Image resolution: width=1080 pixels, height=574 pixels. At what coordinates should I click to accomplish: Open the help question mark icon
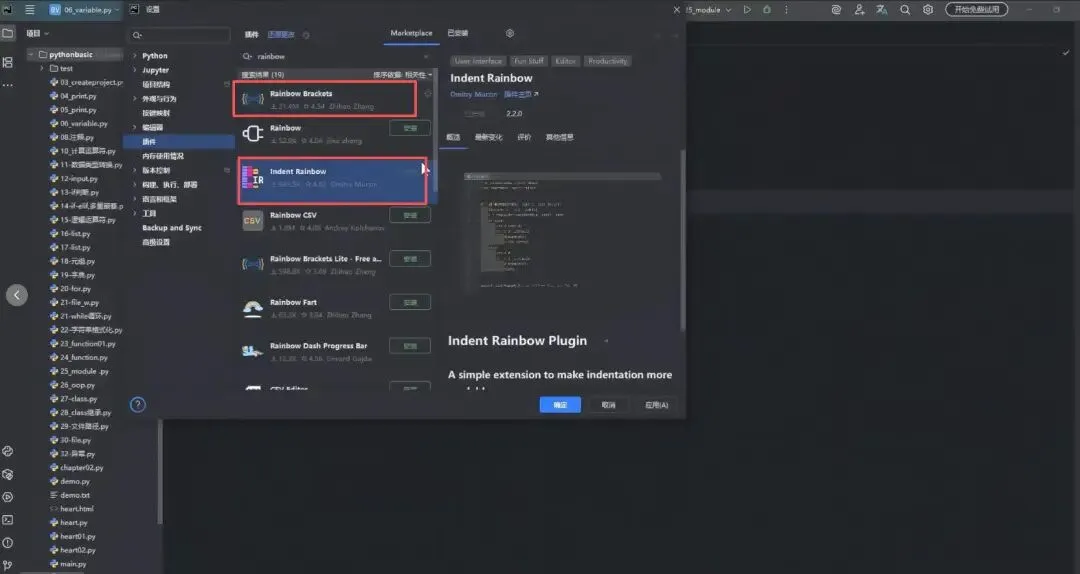[x=138, y=404]
